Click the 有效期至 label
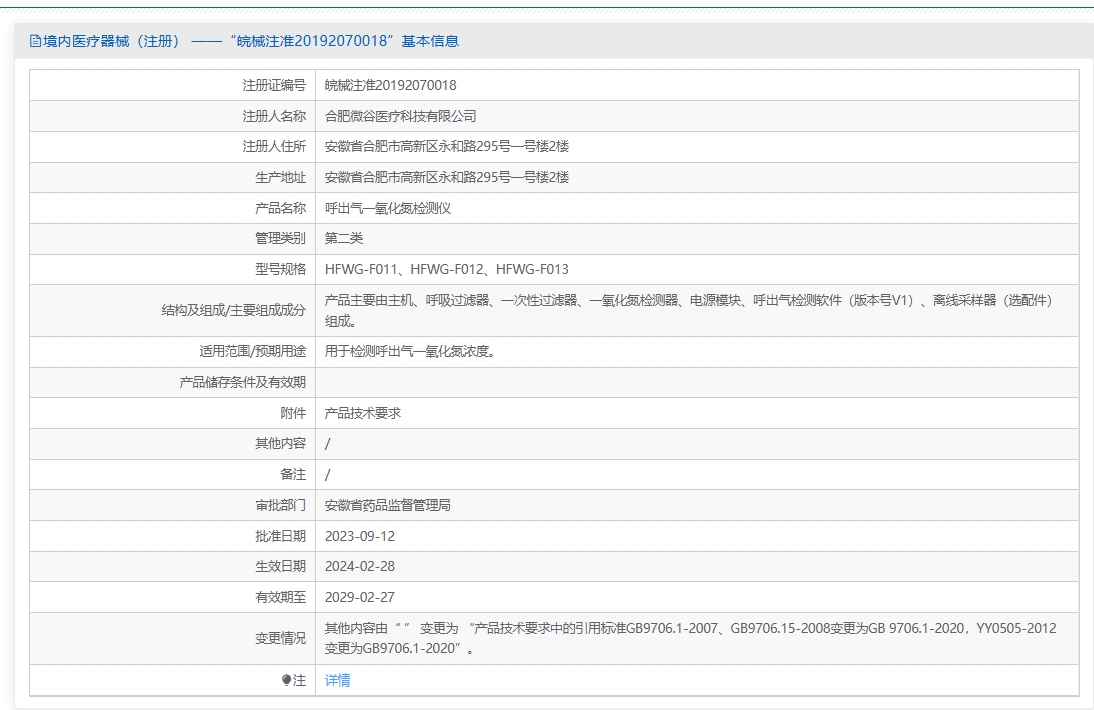Image resolution: width=1094 pixels, height=710 pixels. [x=280, y=597]
